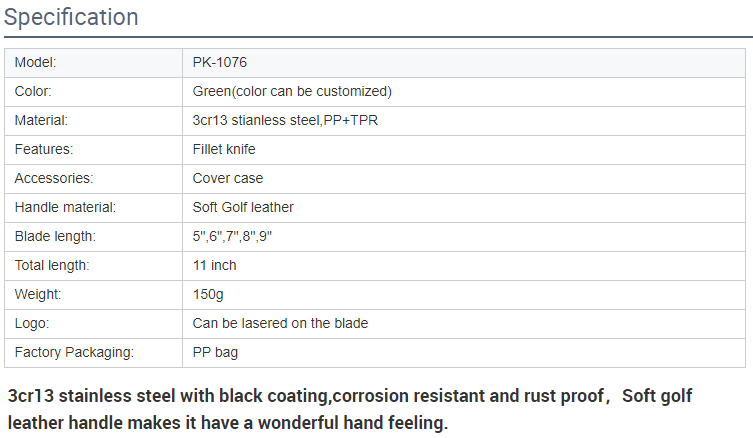Click the Handle material: label
Image resolution: width=753 pixels, height=438 pixels.
(65, 207)
